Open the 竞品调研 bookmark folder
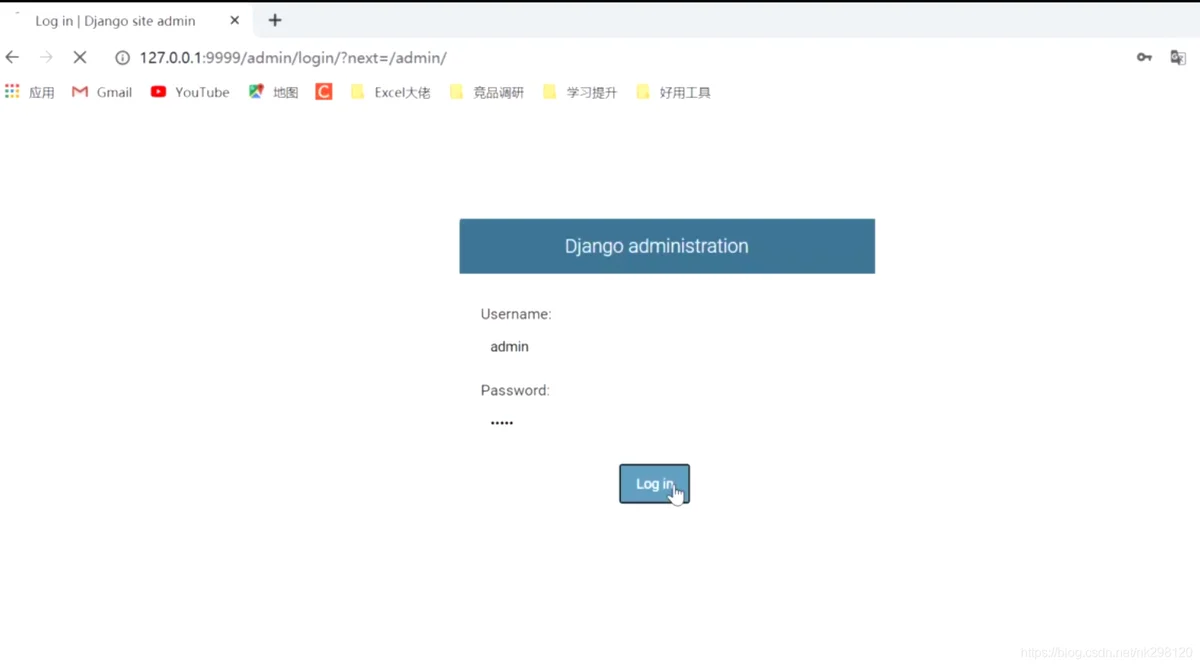The width and height of the screenshot is (1200, 667). pos(487,92)
